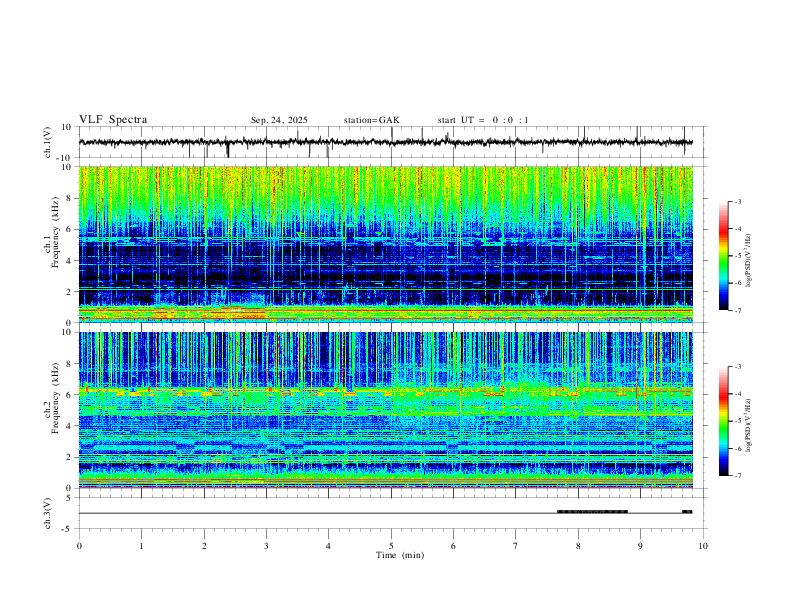Click the ch.2 spectrogram panel
Image resolution: width=792 pixels, height=612 pixels.
click(x=385, y=410)
